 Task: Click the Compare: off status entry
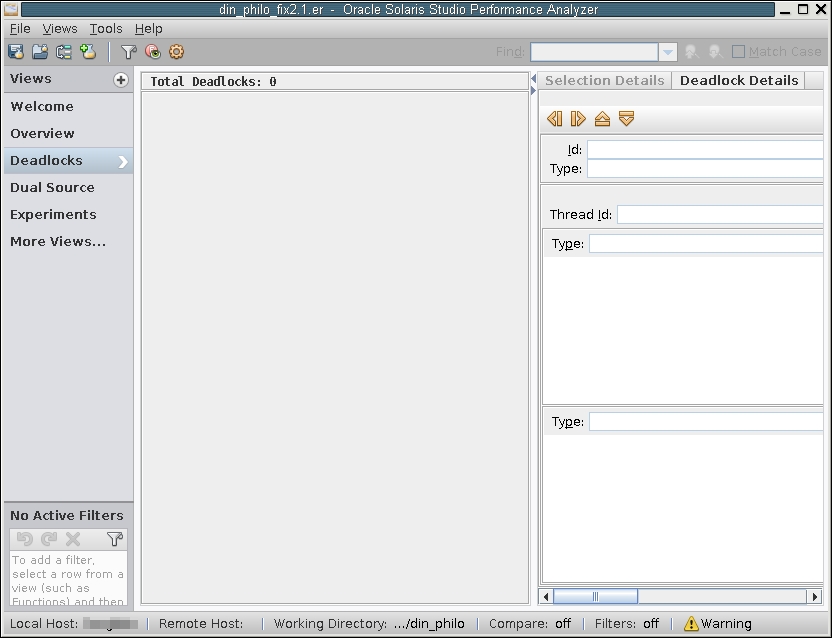click(x=530, y=624)
